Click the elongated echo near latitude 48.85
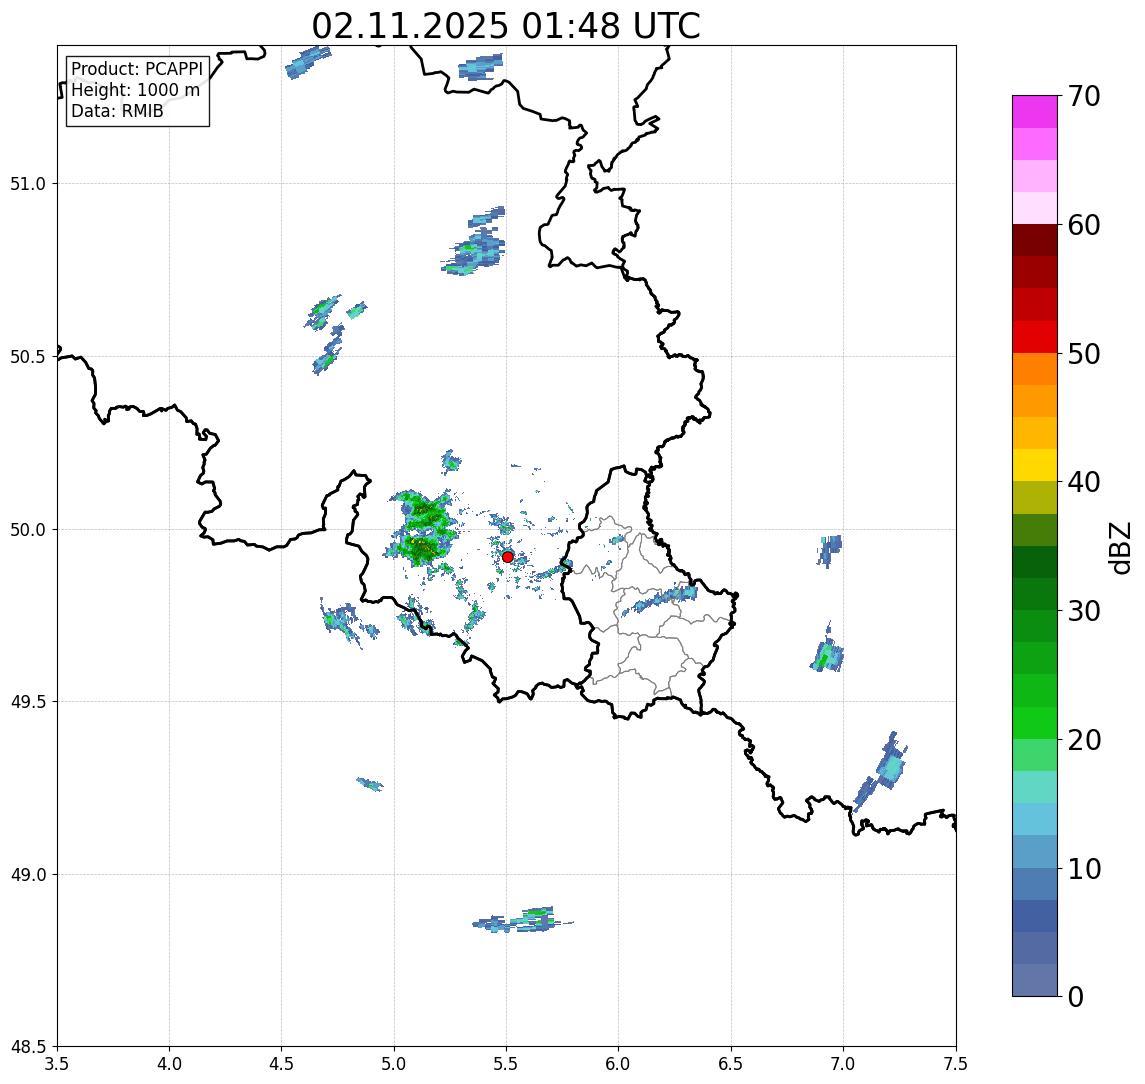1145x1084 pixels. 521,920
